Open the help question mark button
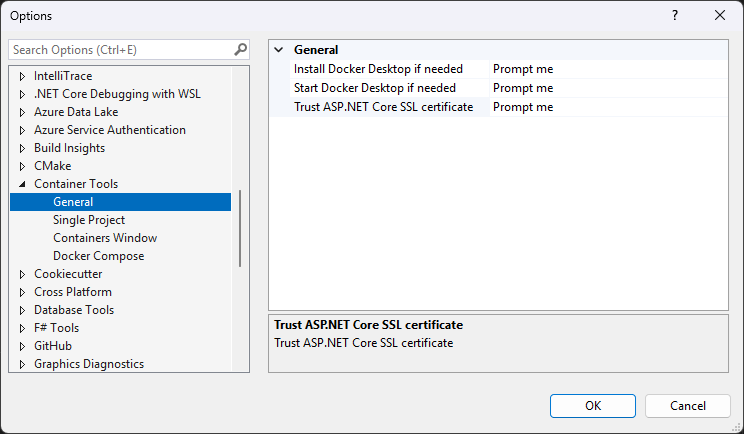Viewport: 744px width, 434px height. (x=675, y=15)
